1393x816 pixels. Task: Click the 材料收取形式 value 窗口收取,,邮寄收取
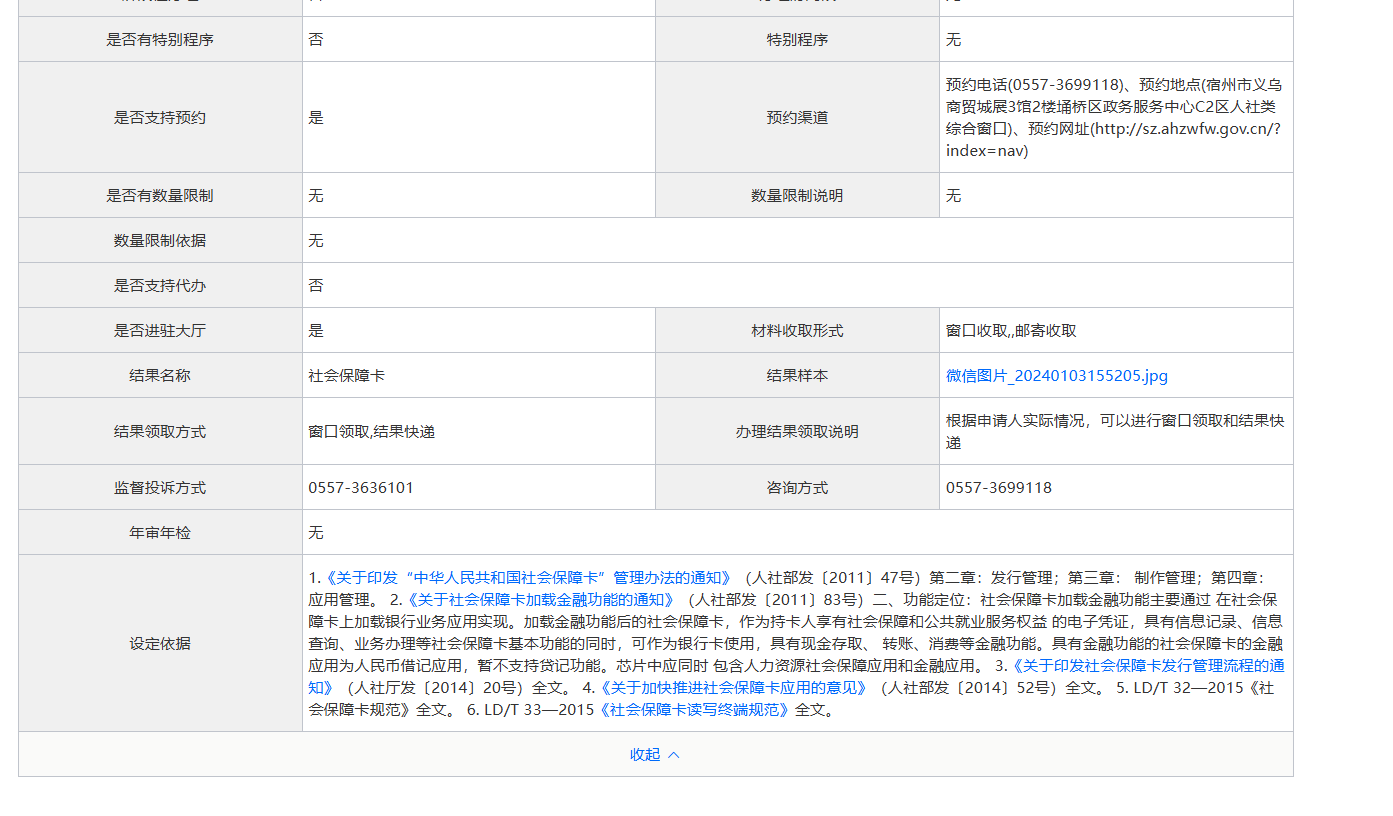click(1011, 331)
